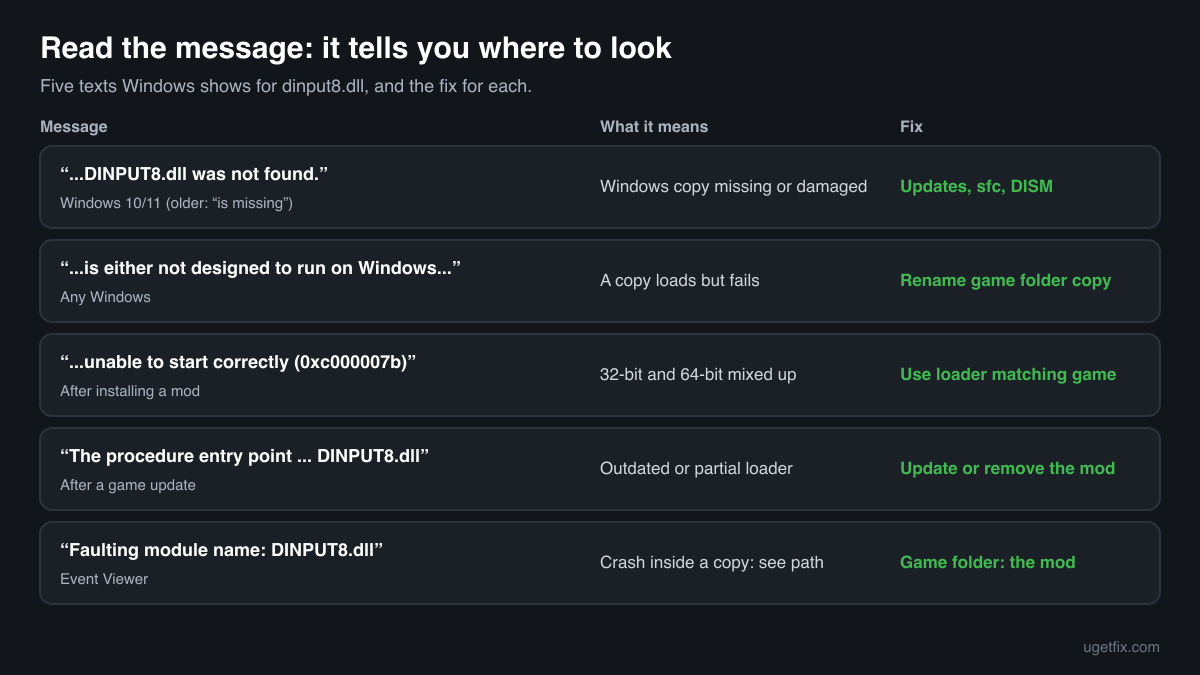The height and width of the screenshot is (675, 1200).
Task: Click the "Any Windows" note
Action: pos(105,297)
